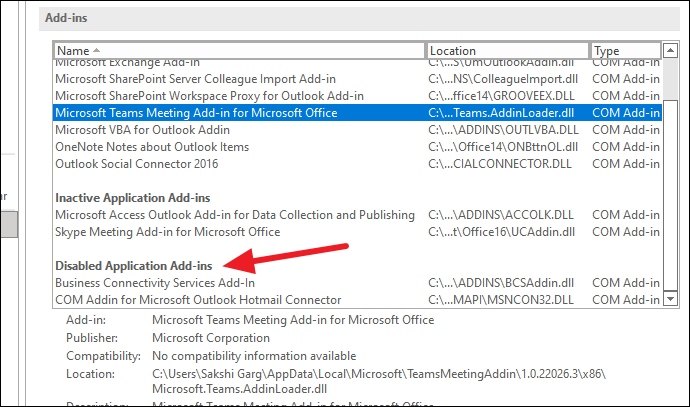Click location C:\...Teams.AddinLoader.dll cell
Viewport: 690px width, 407px height.
pos(501,113)
